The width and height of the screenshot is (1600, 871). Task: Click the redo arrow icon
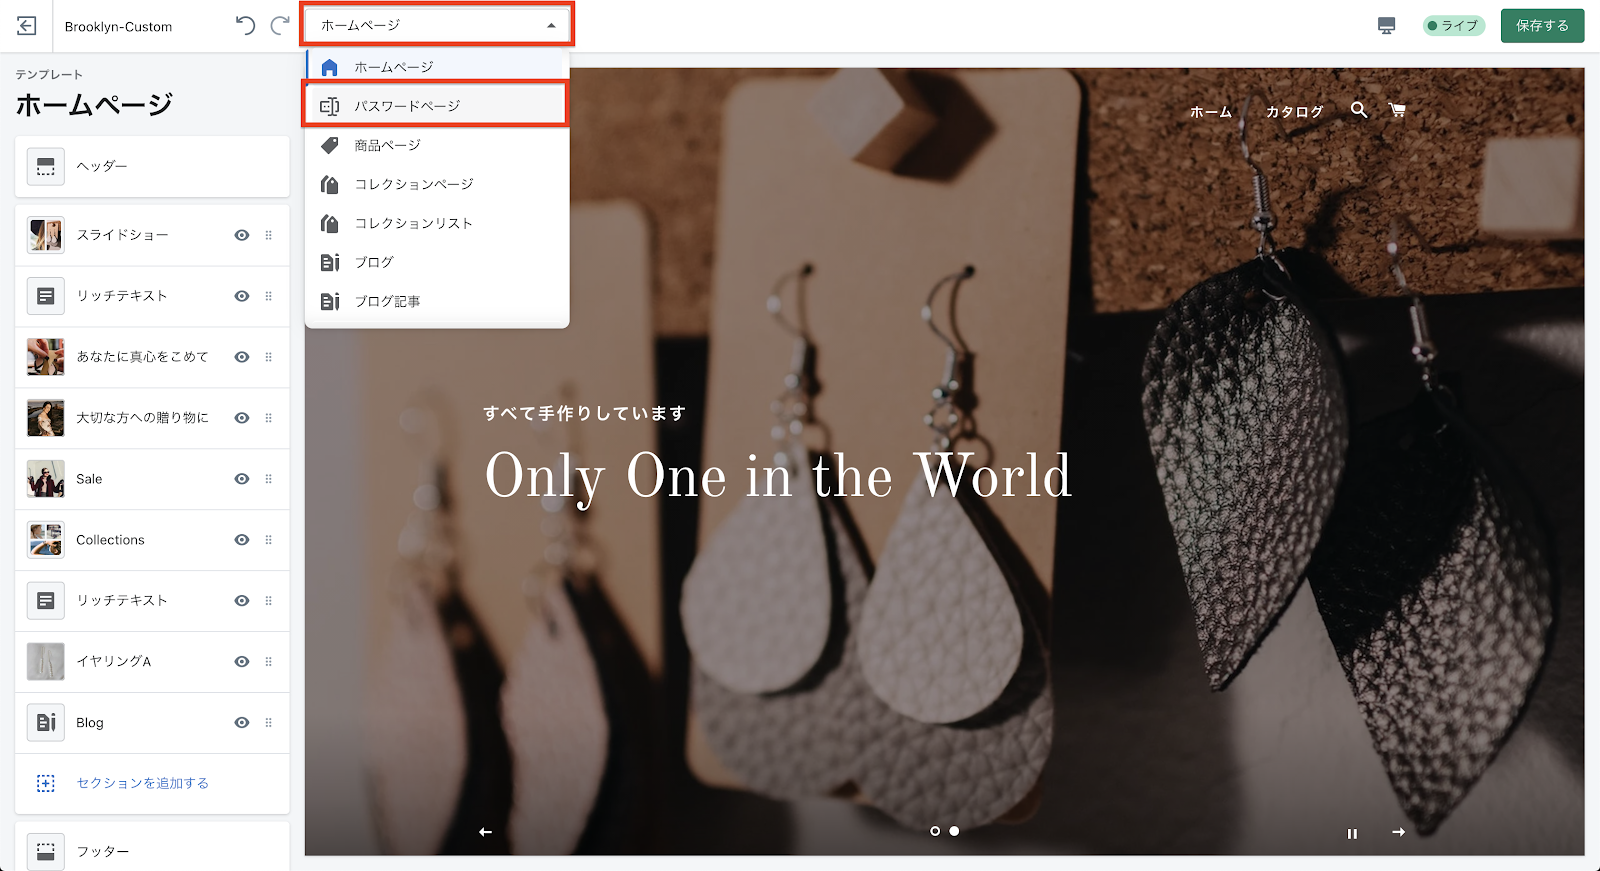[280, 26]
